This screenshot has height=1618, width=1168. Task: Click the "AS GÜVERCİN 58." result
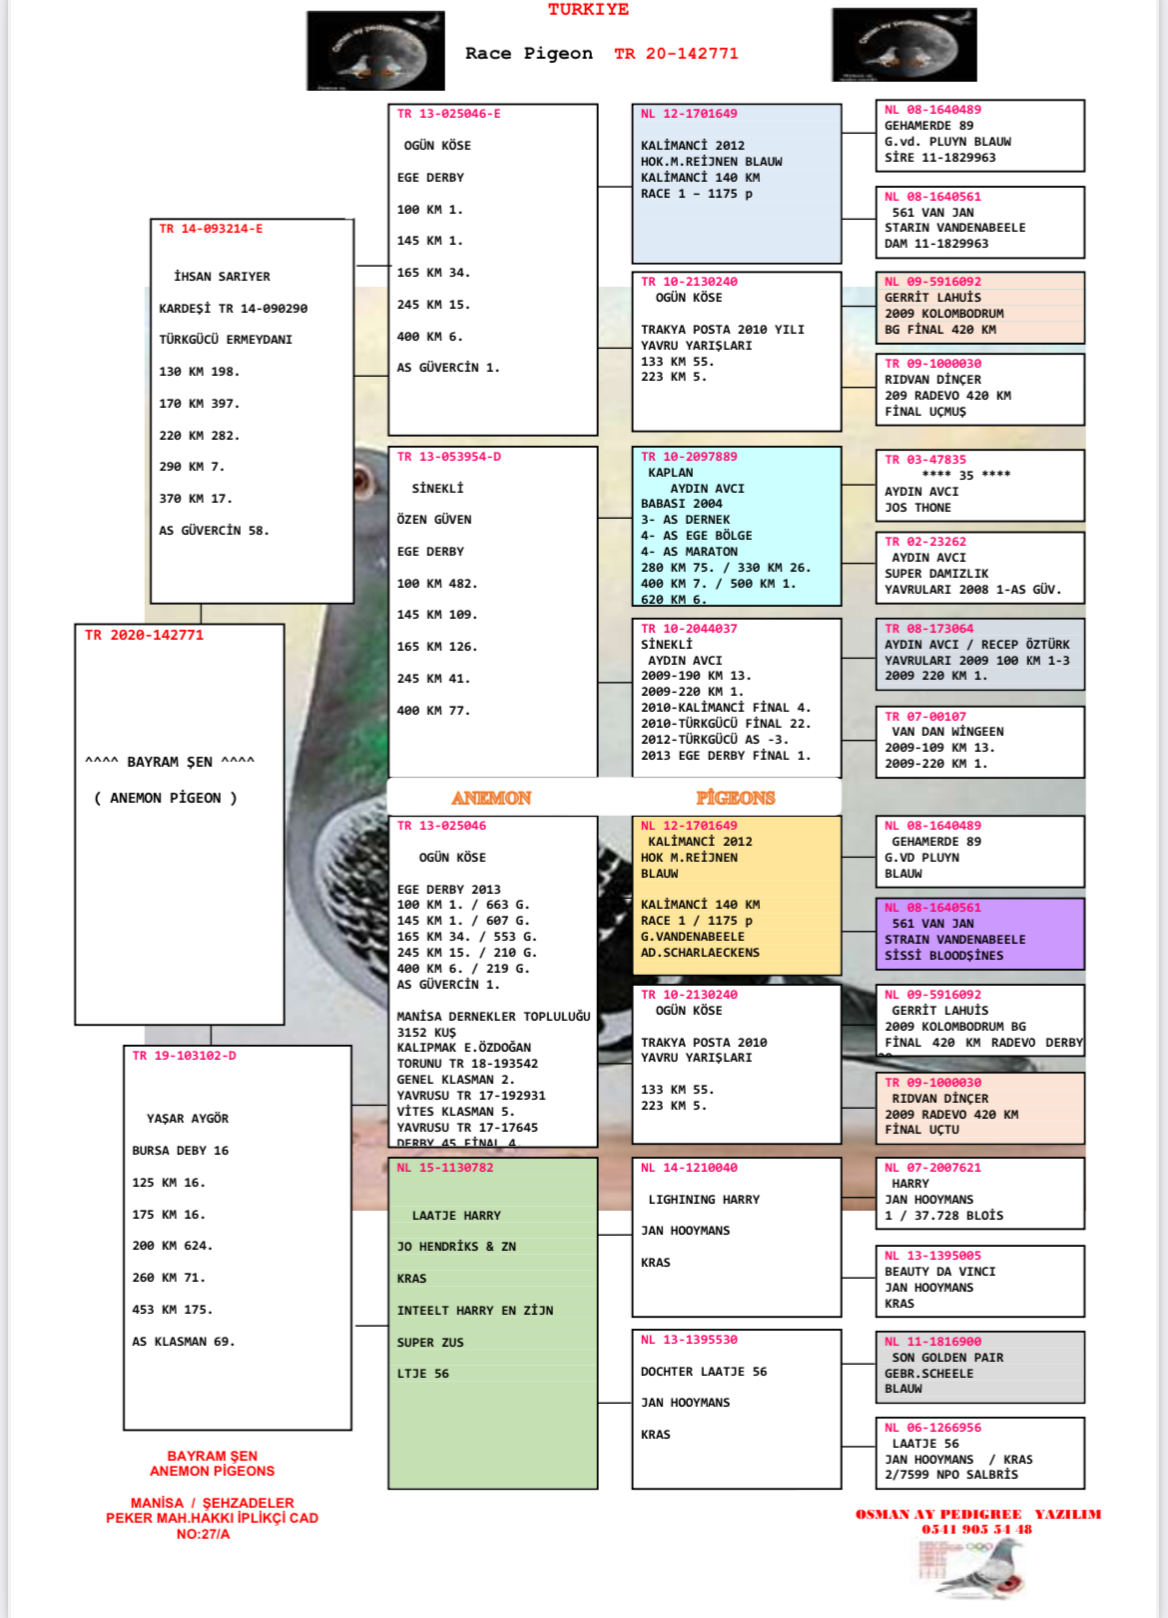(x=214, y=530)
